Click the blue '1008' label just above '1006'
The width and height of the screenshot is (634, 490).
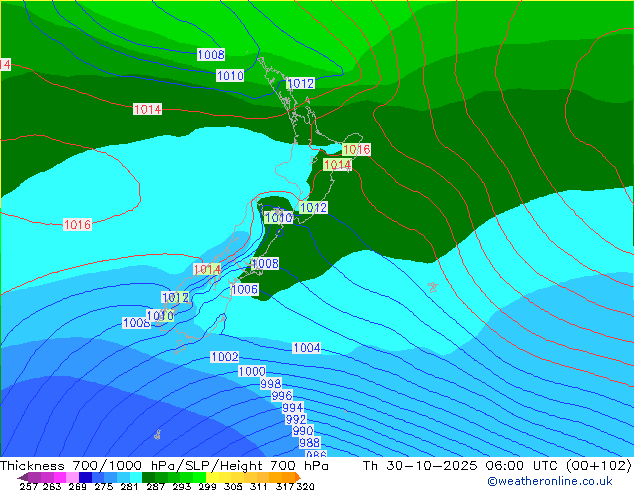coord(265,264)
